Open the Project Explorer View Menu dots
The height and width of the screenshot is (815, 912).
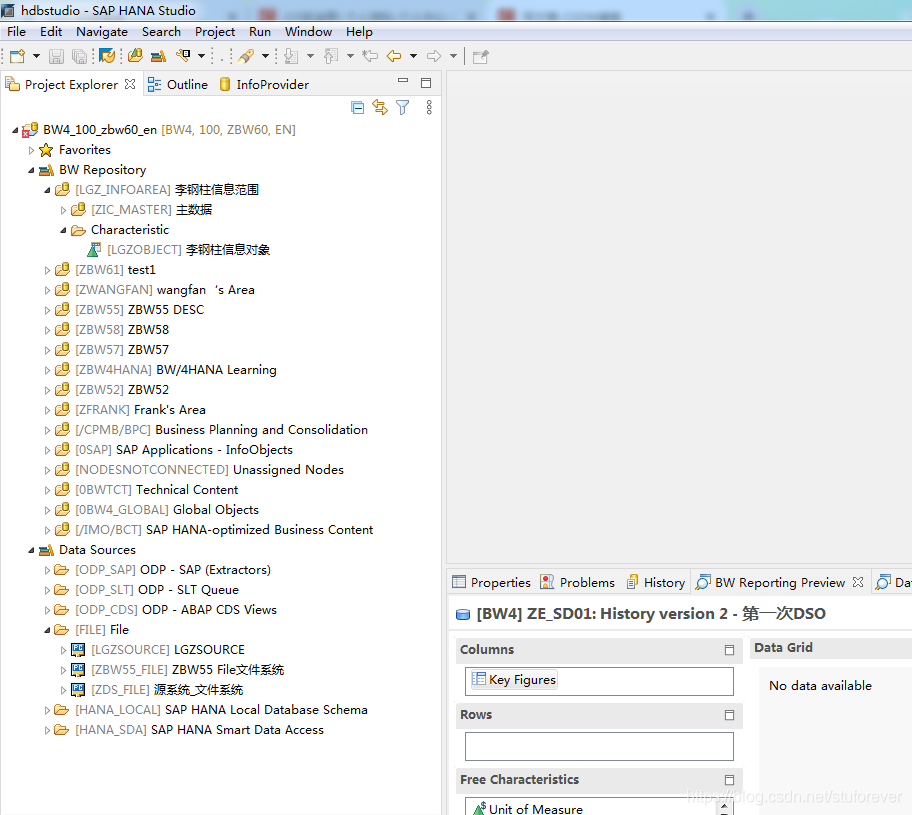coord(429,108)
